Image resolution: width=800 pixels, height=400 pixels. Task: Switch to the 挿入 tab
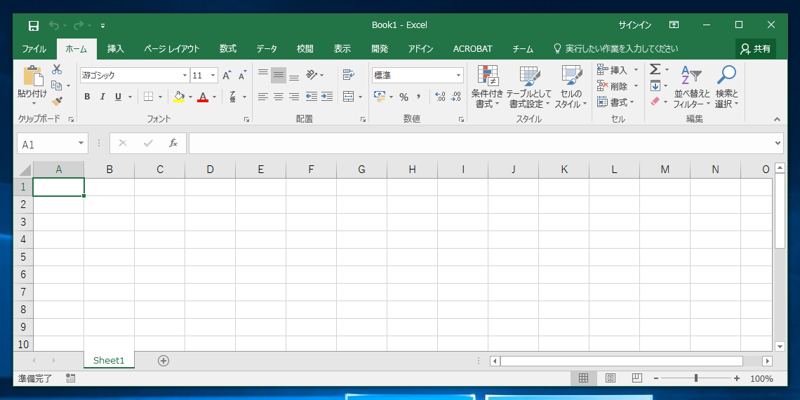point(116,49)
